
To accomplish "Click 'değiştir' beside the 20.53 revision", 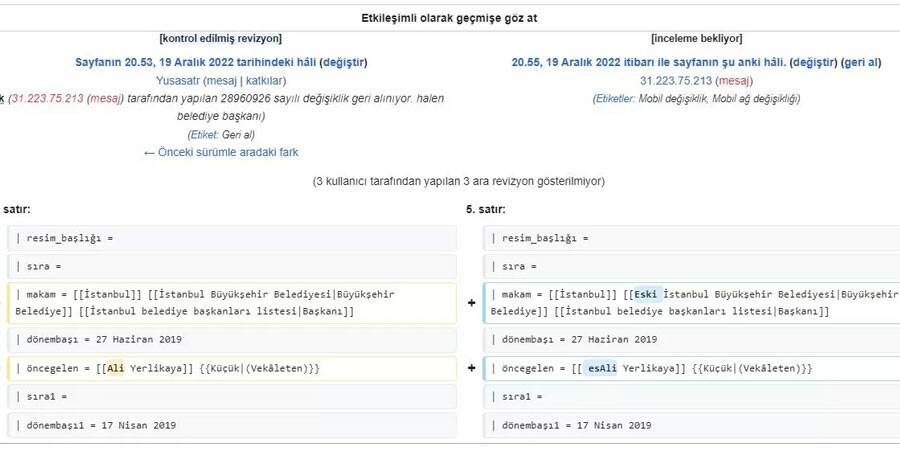I will [343, 62].
